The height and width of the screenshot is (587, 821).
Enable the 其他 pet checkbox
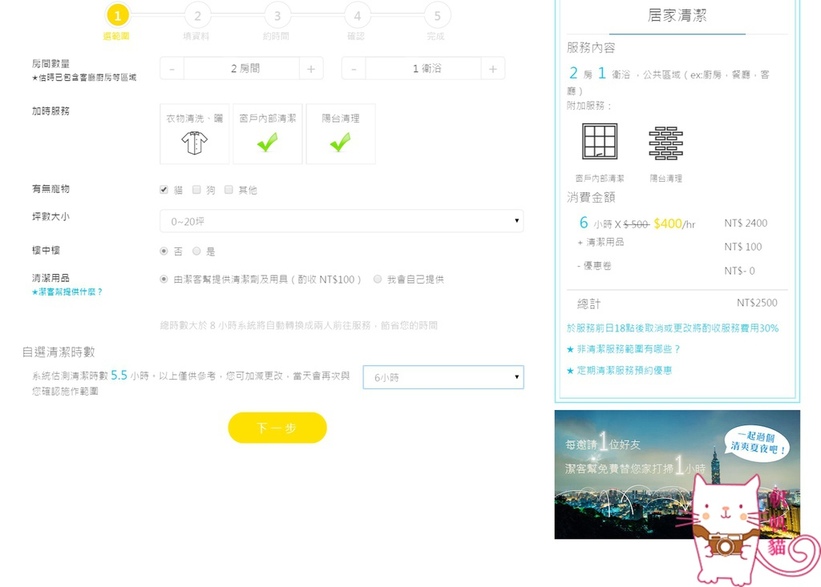click(229, 190)
